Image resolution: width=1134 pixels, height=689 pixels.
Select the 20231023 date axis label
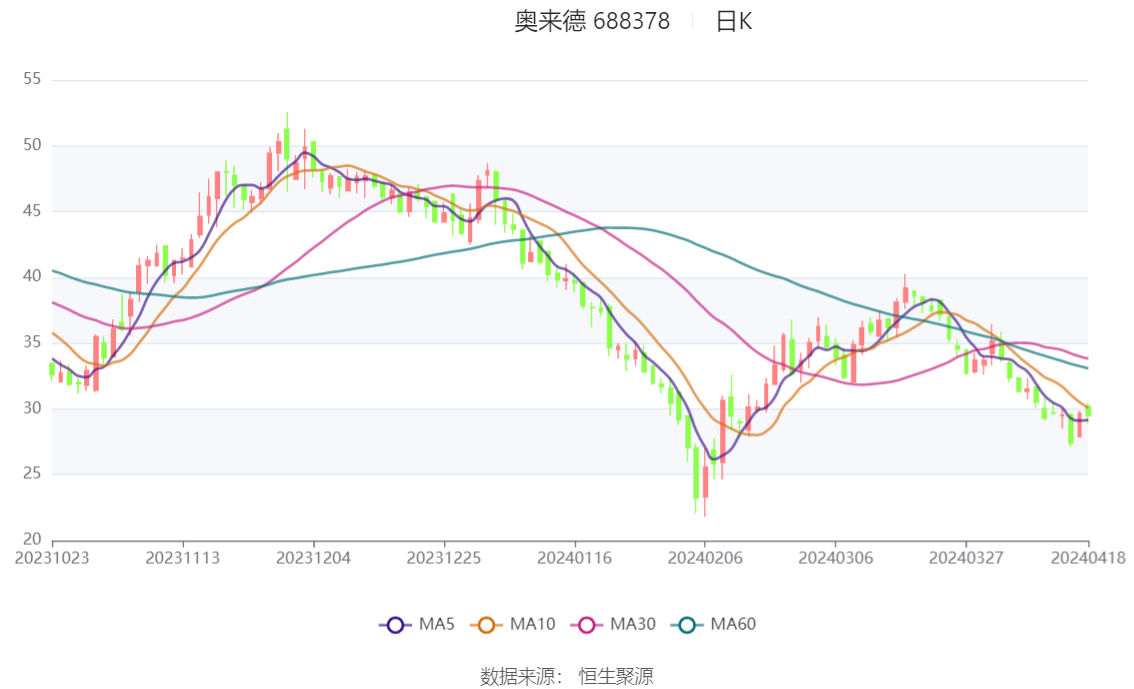(52, 558)
